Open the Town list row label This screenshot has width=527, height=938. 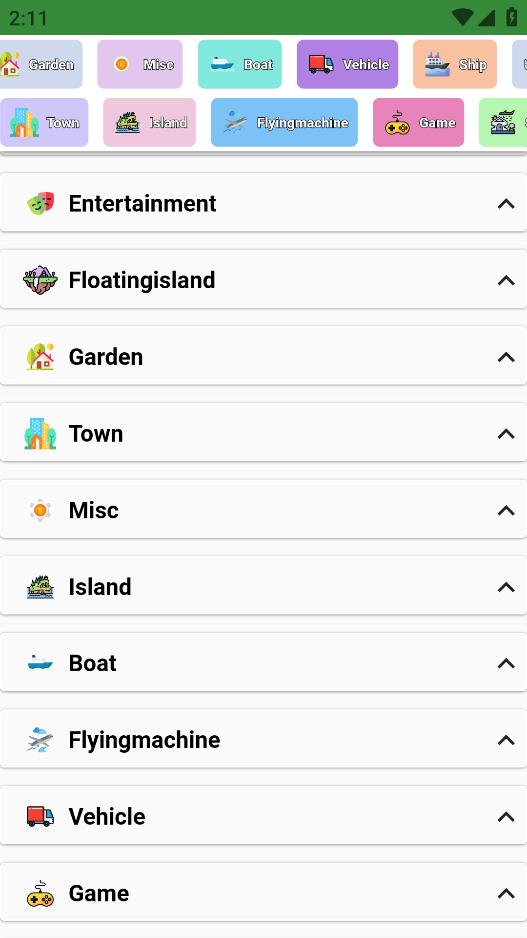pyautogui.click(x=96, y=434)
